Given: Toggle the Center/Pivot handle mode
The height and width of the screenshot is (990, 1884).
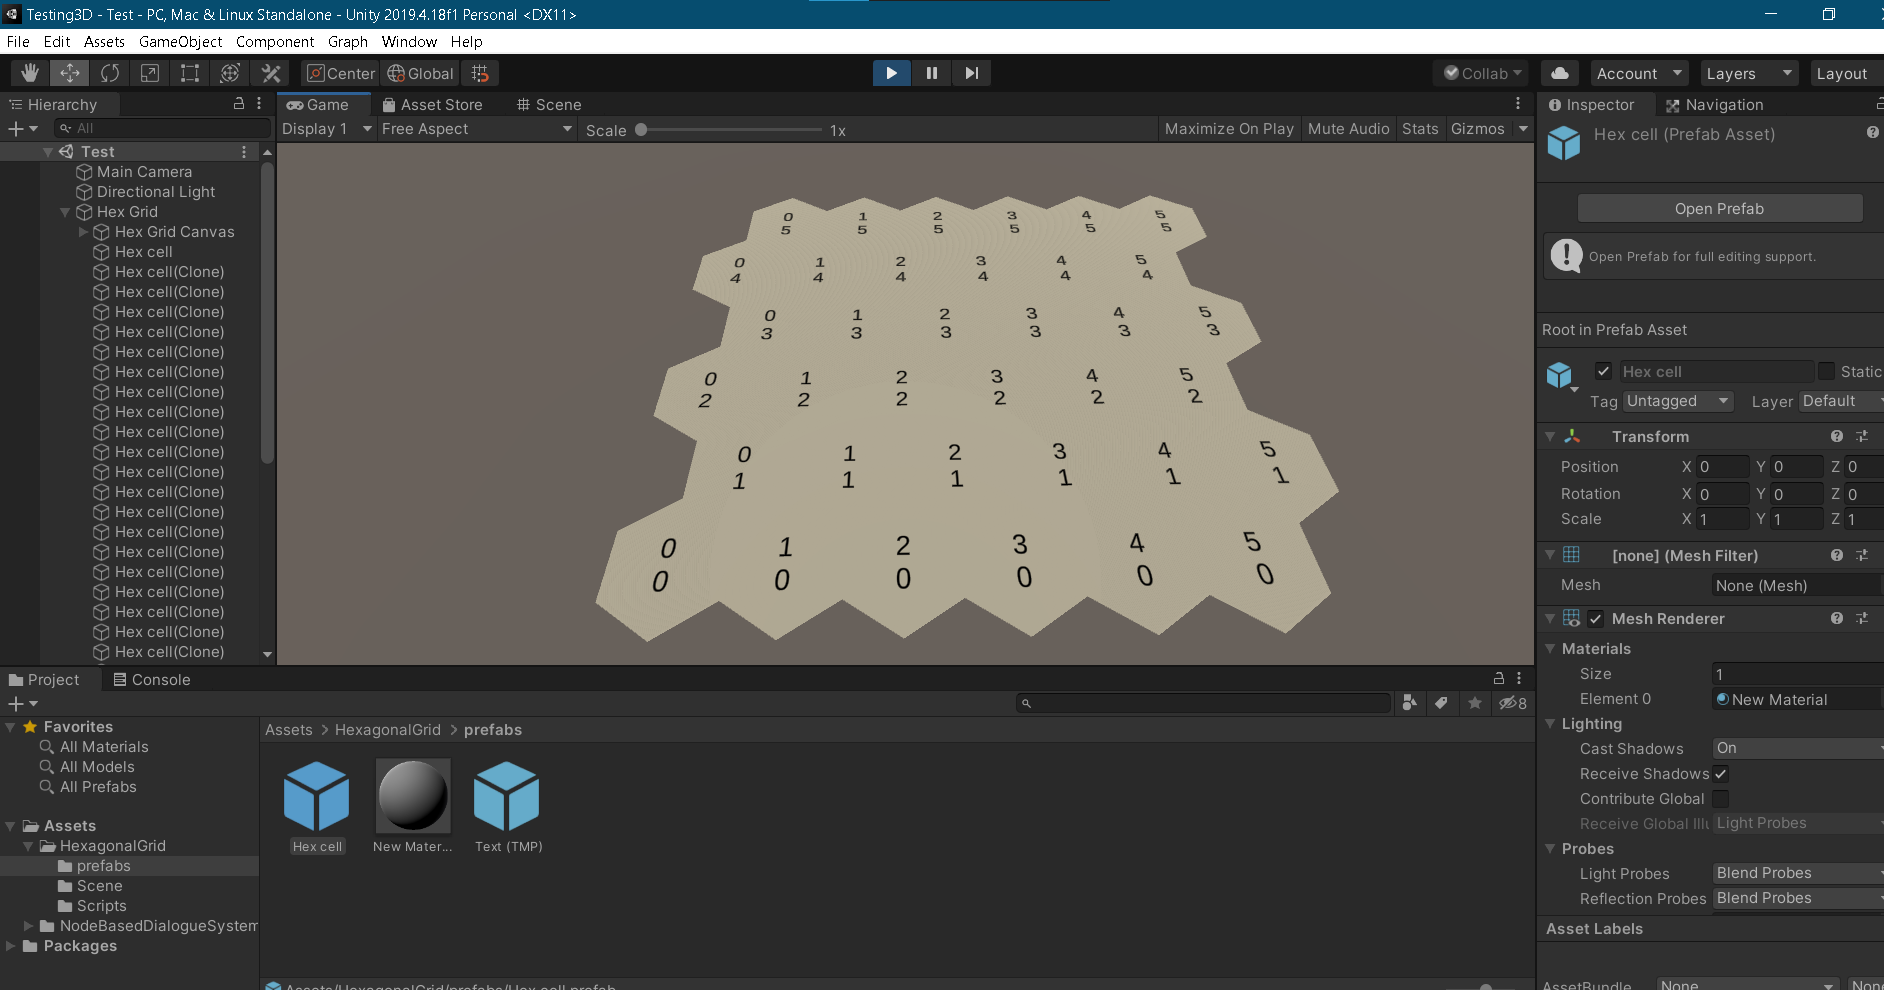Looking at the screenshot, I should point(339,72).
